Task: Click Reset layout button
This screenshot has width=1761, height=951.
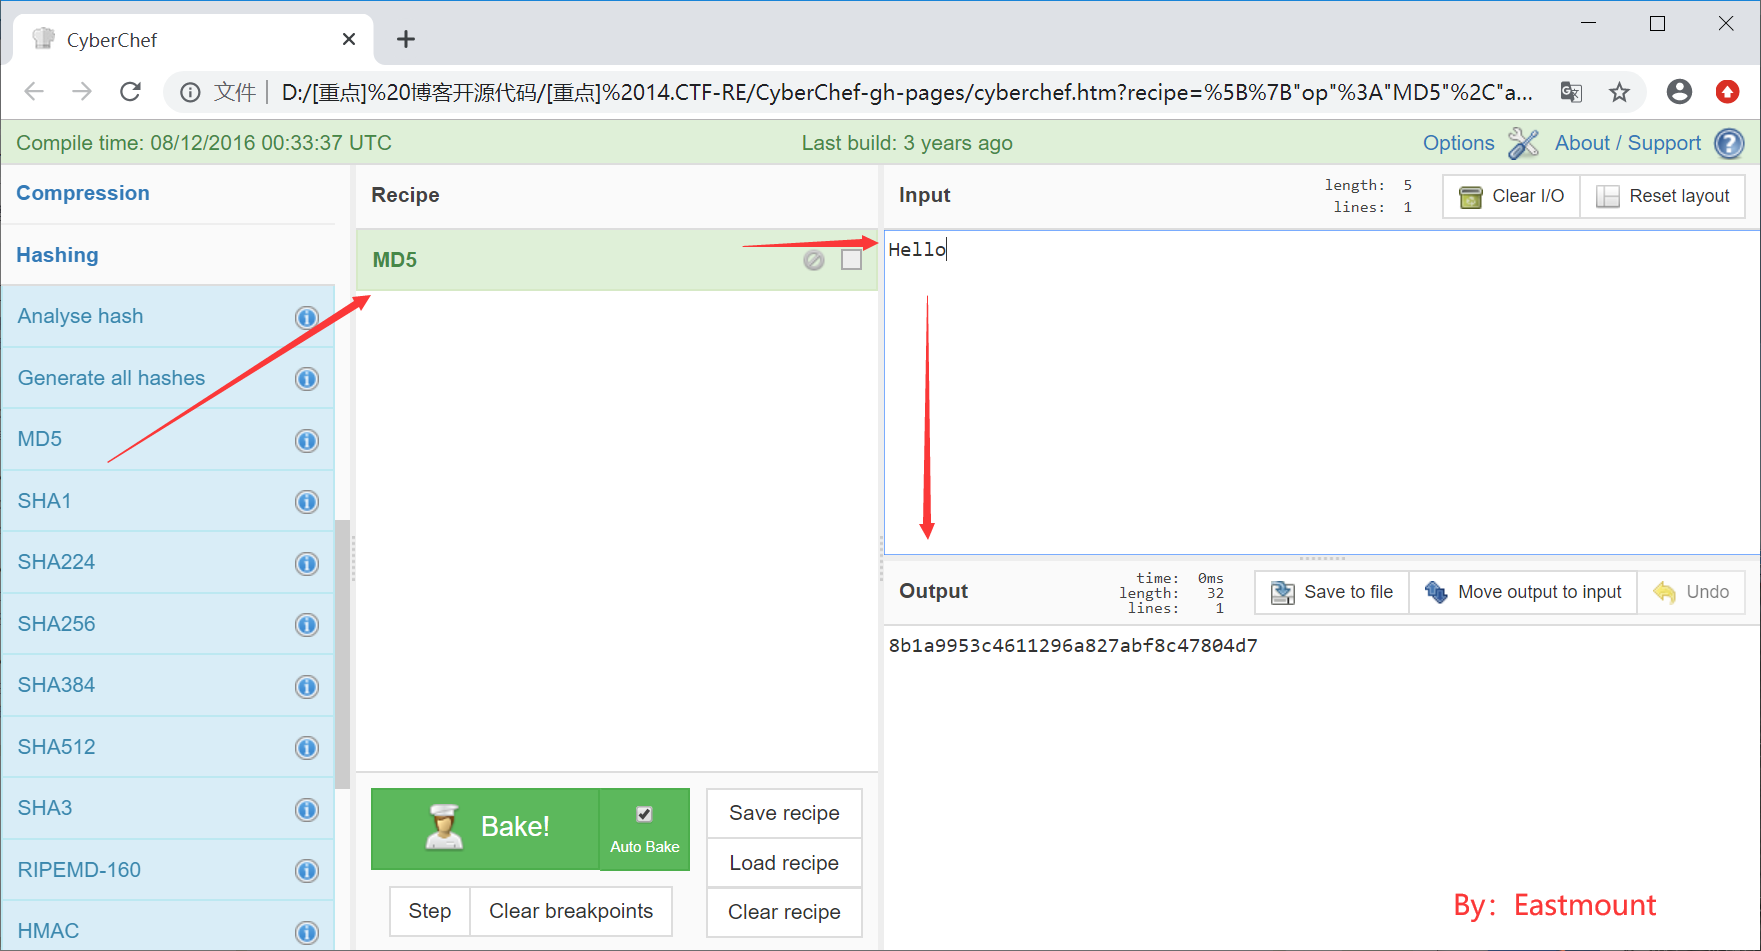Action: tap(1663, 196)
